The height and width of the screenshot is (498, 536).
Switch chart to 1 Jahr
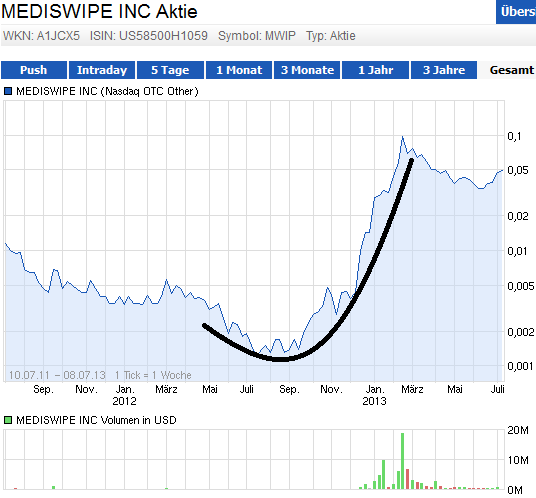coord(376,70)
